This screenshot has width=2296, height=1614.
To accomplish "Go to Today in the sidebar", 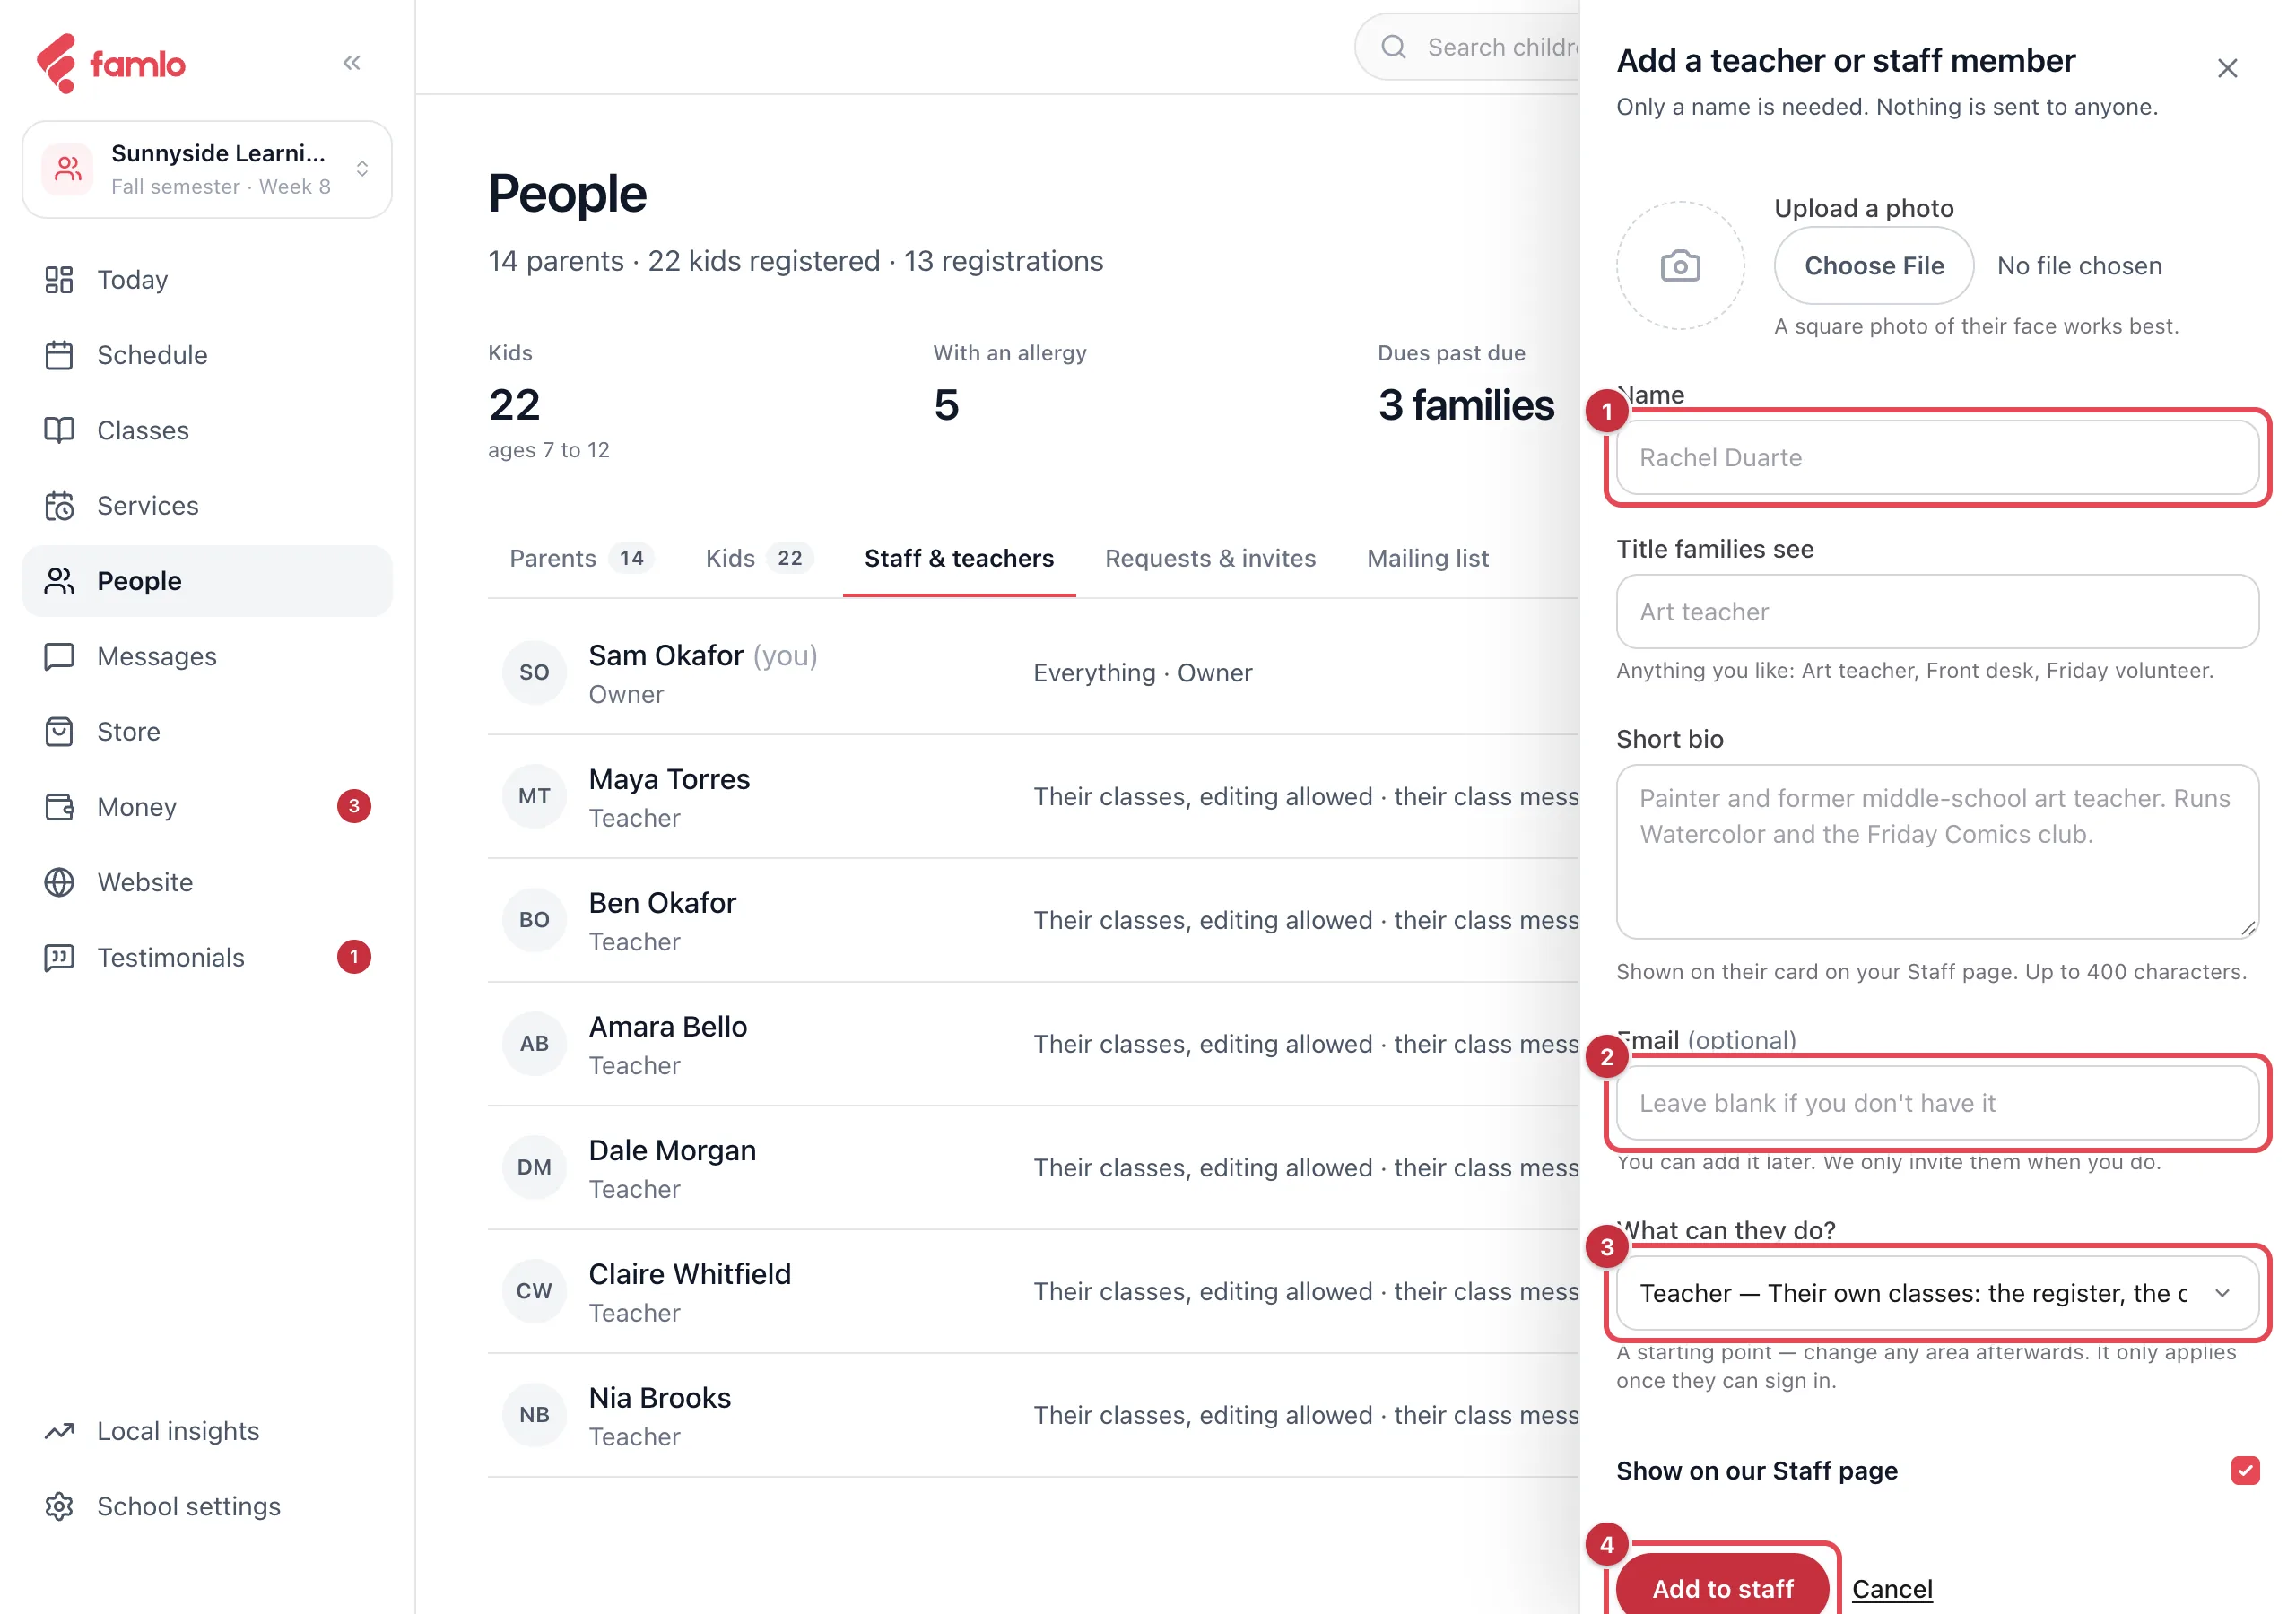I will coord(207,280).
